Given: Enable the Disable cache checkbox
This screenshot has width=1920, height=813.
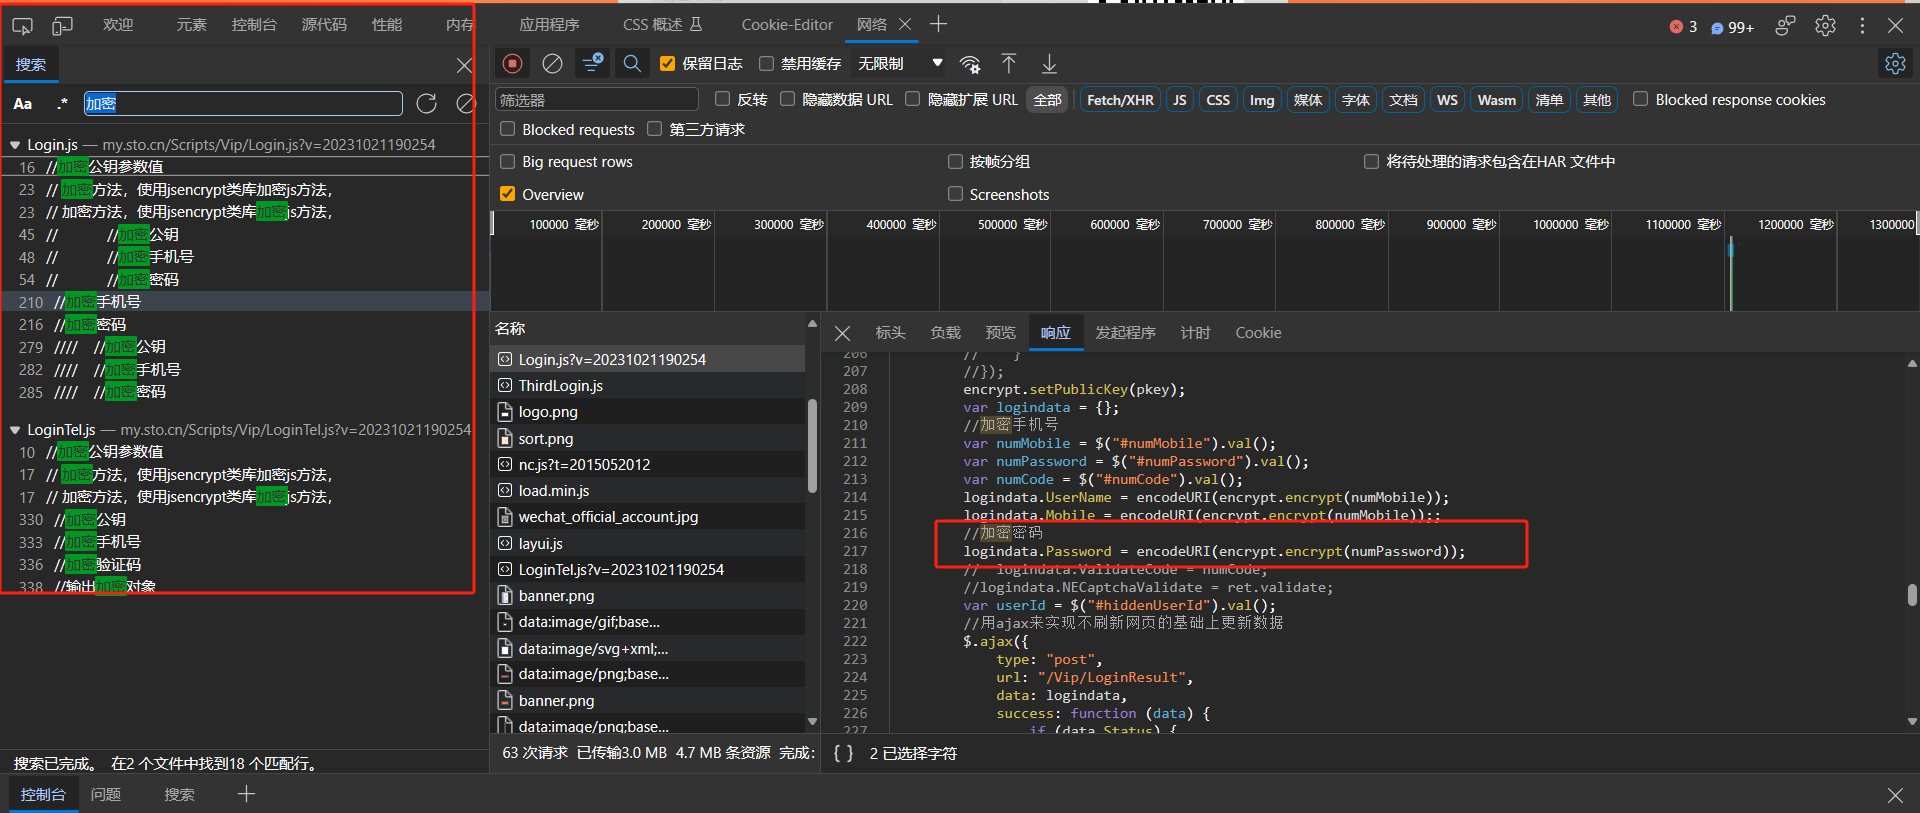Looking at the screenshot, I should point(766,64).
